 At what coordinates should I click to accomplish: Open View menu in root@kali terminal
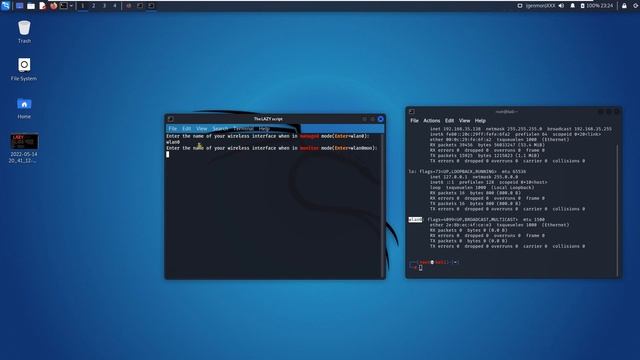click(x=464, y=121)
